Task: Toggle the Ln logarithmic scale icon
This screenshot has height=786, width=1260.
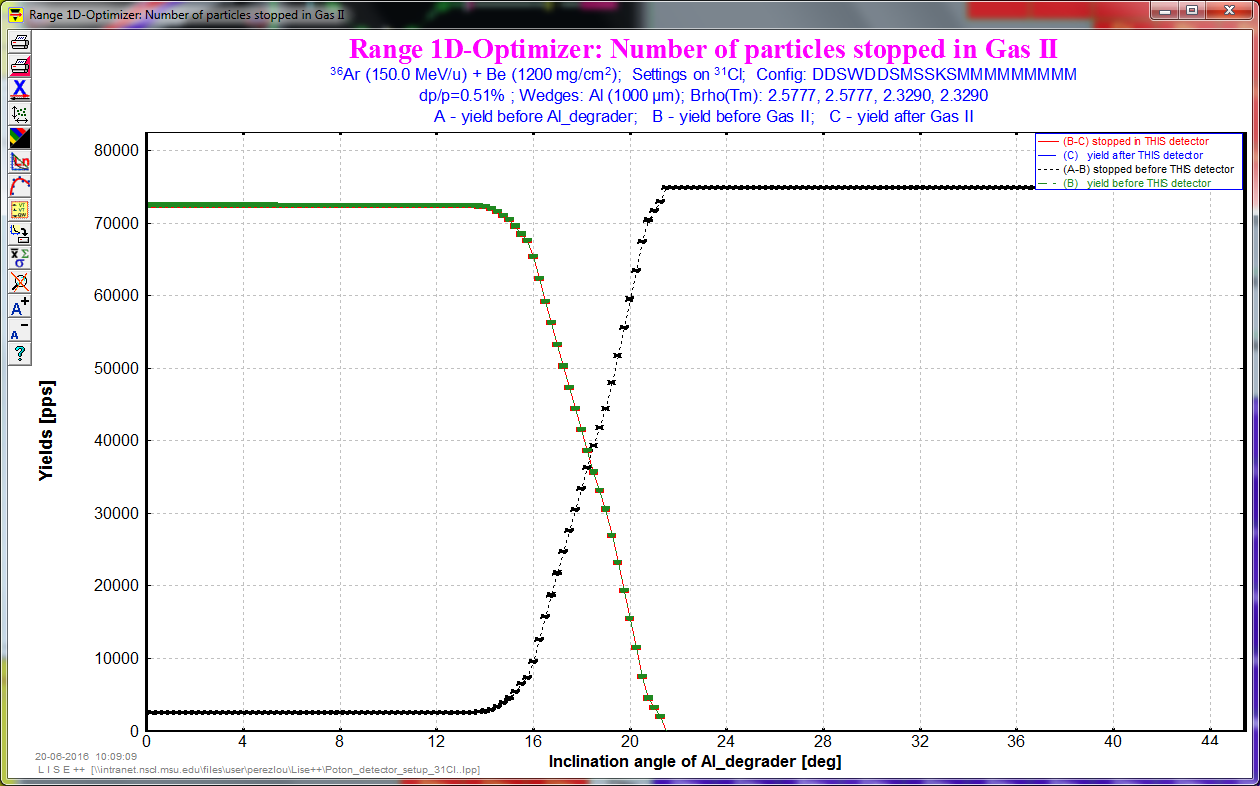Action: [19, 162]
